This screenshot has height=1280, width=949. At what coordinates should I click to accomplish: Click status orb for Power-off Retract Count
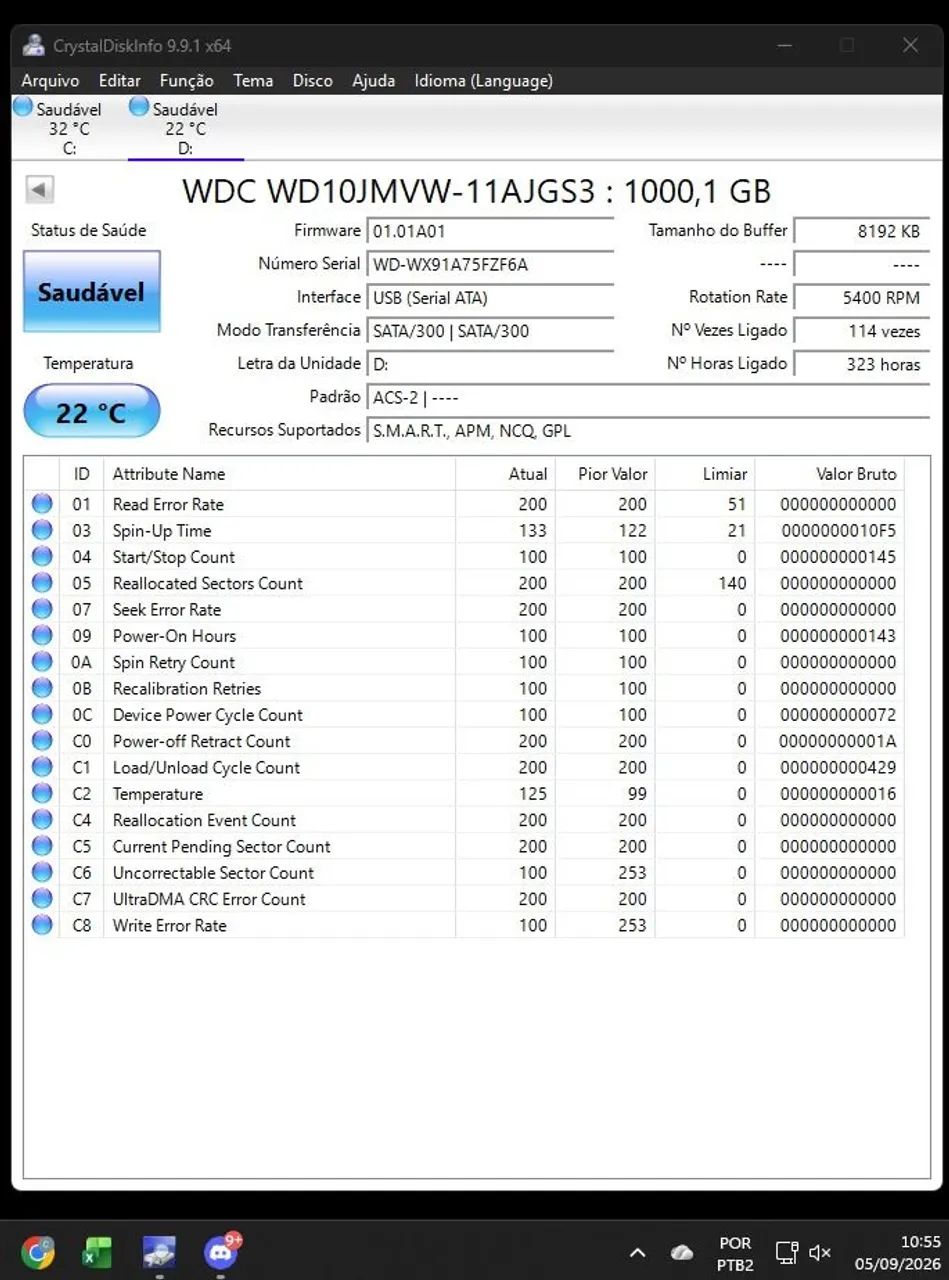(x=42, y=741)
